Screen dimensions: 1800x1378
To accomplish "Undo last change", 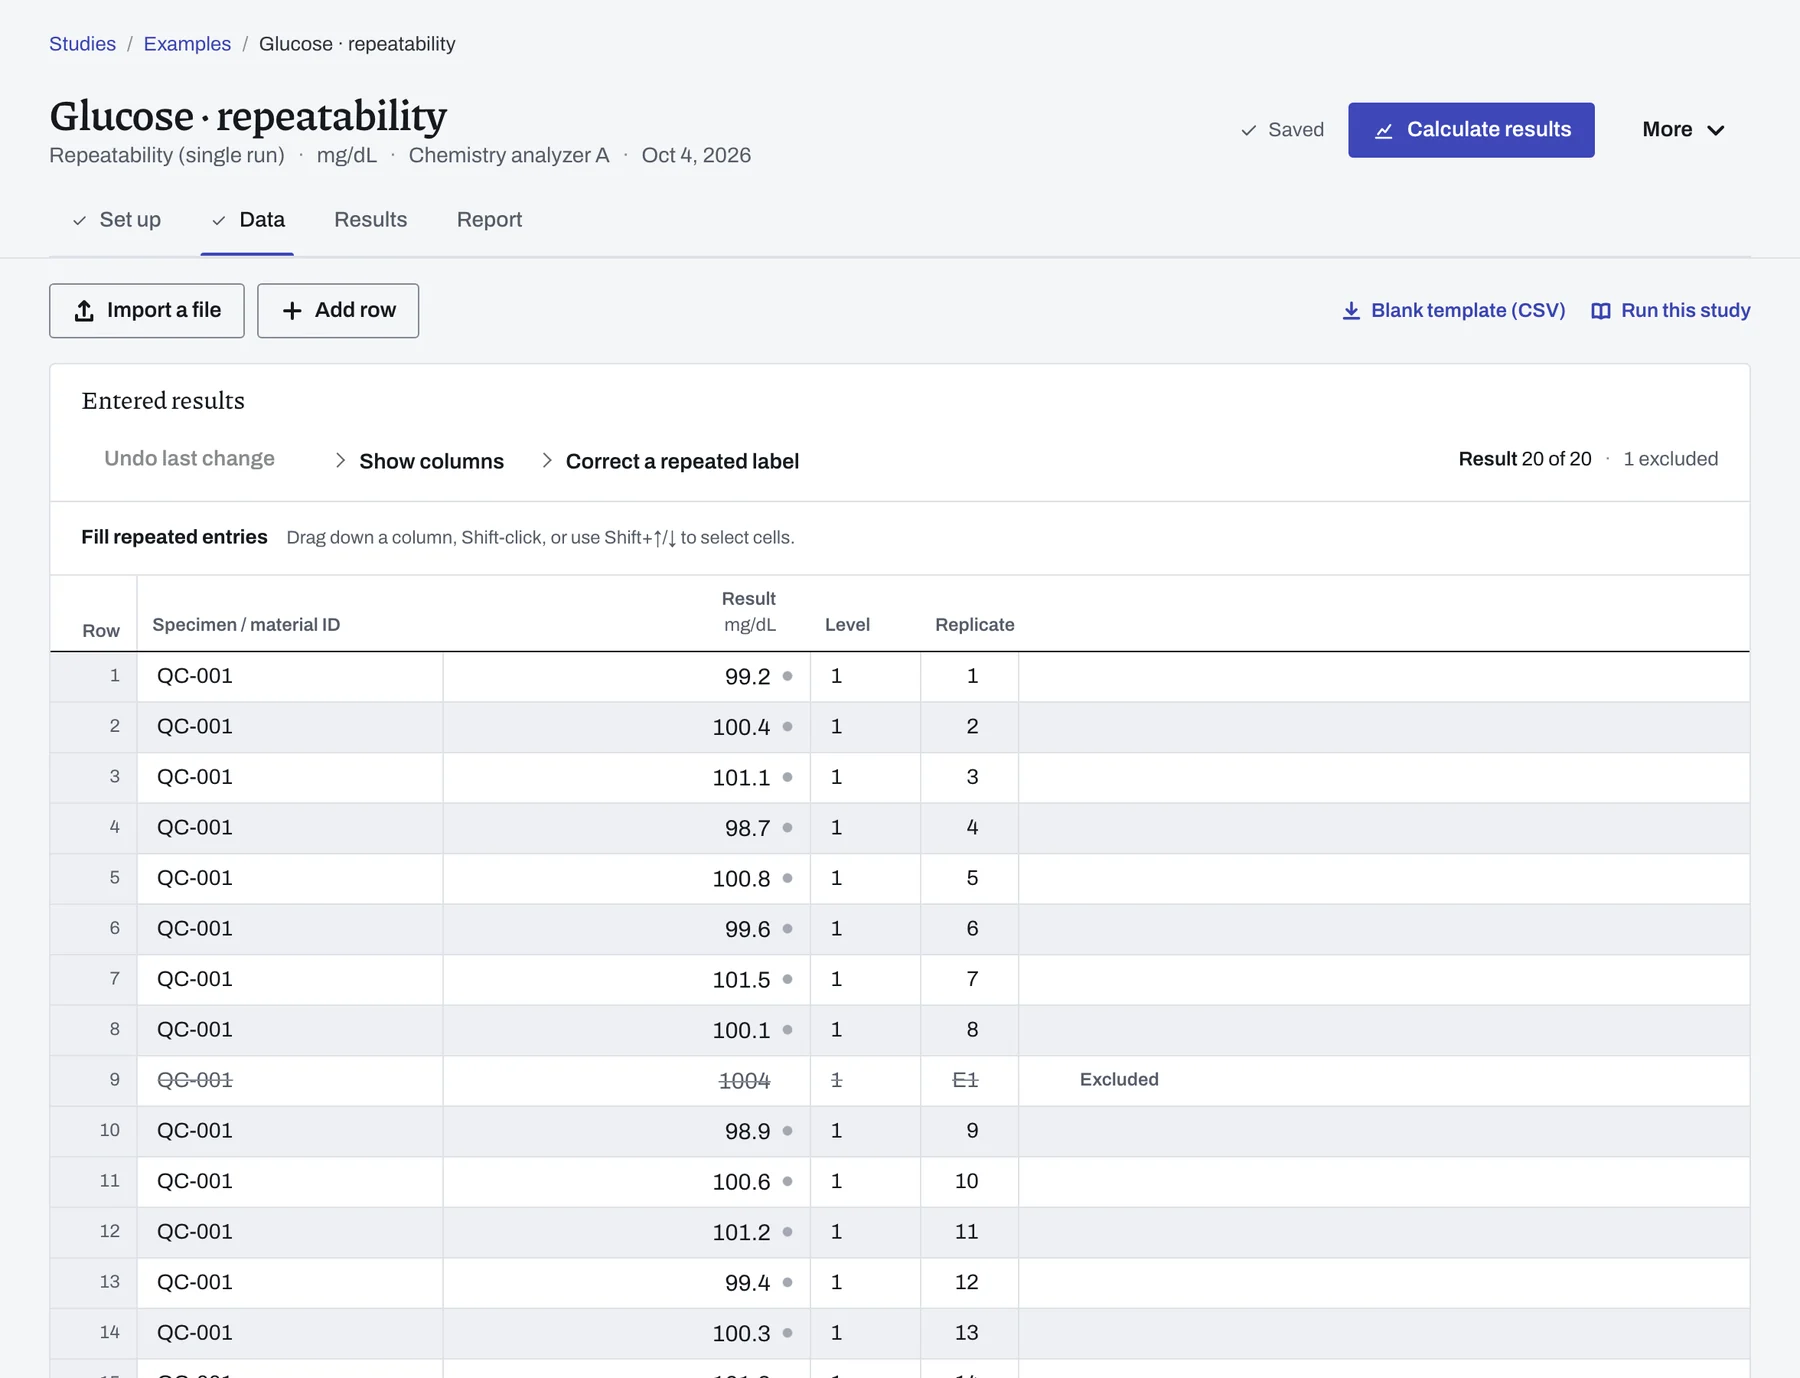I will pos(189,458).
